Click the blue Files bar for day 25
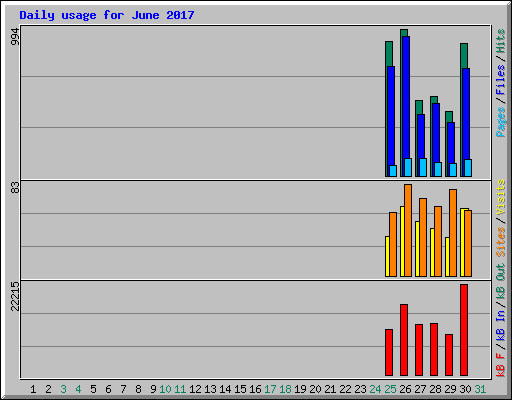 (x=391, y=115)
